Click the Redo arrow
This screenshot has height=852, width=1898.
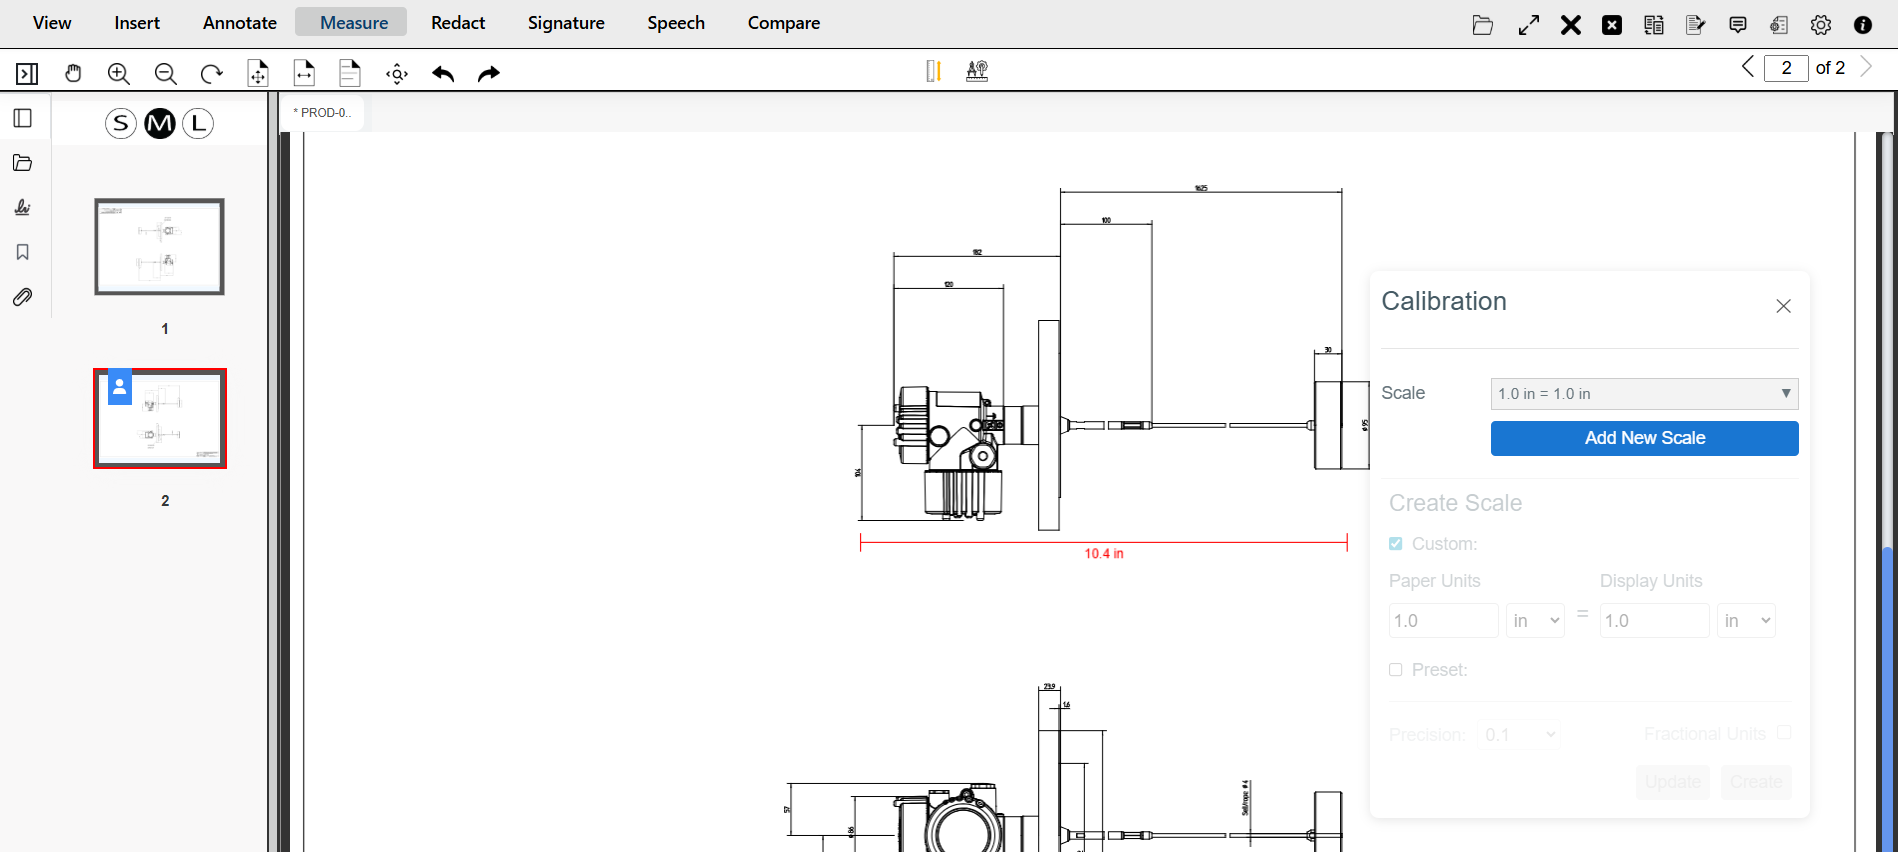[x=489, y=73]
